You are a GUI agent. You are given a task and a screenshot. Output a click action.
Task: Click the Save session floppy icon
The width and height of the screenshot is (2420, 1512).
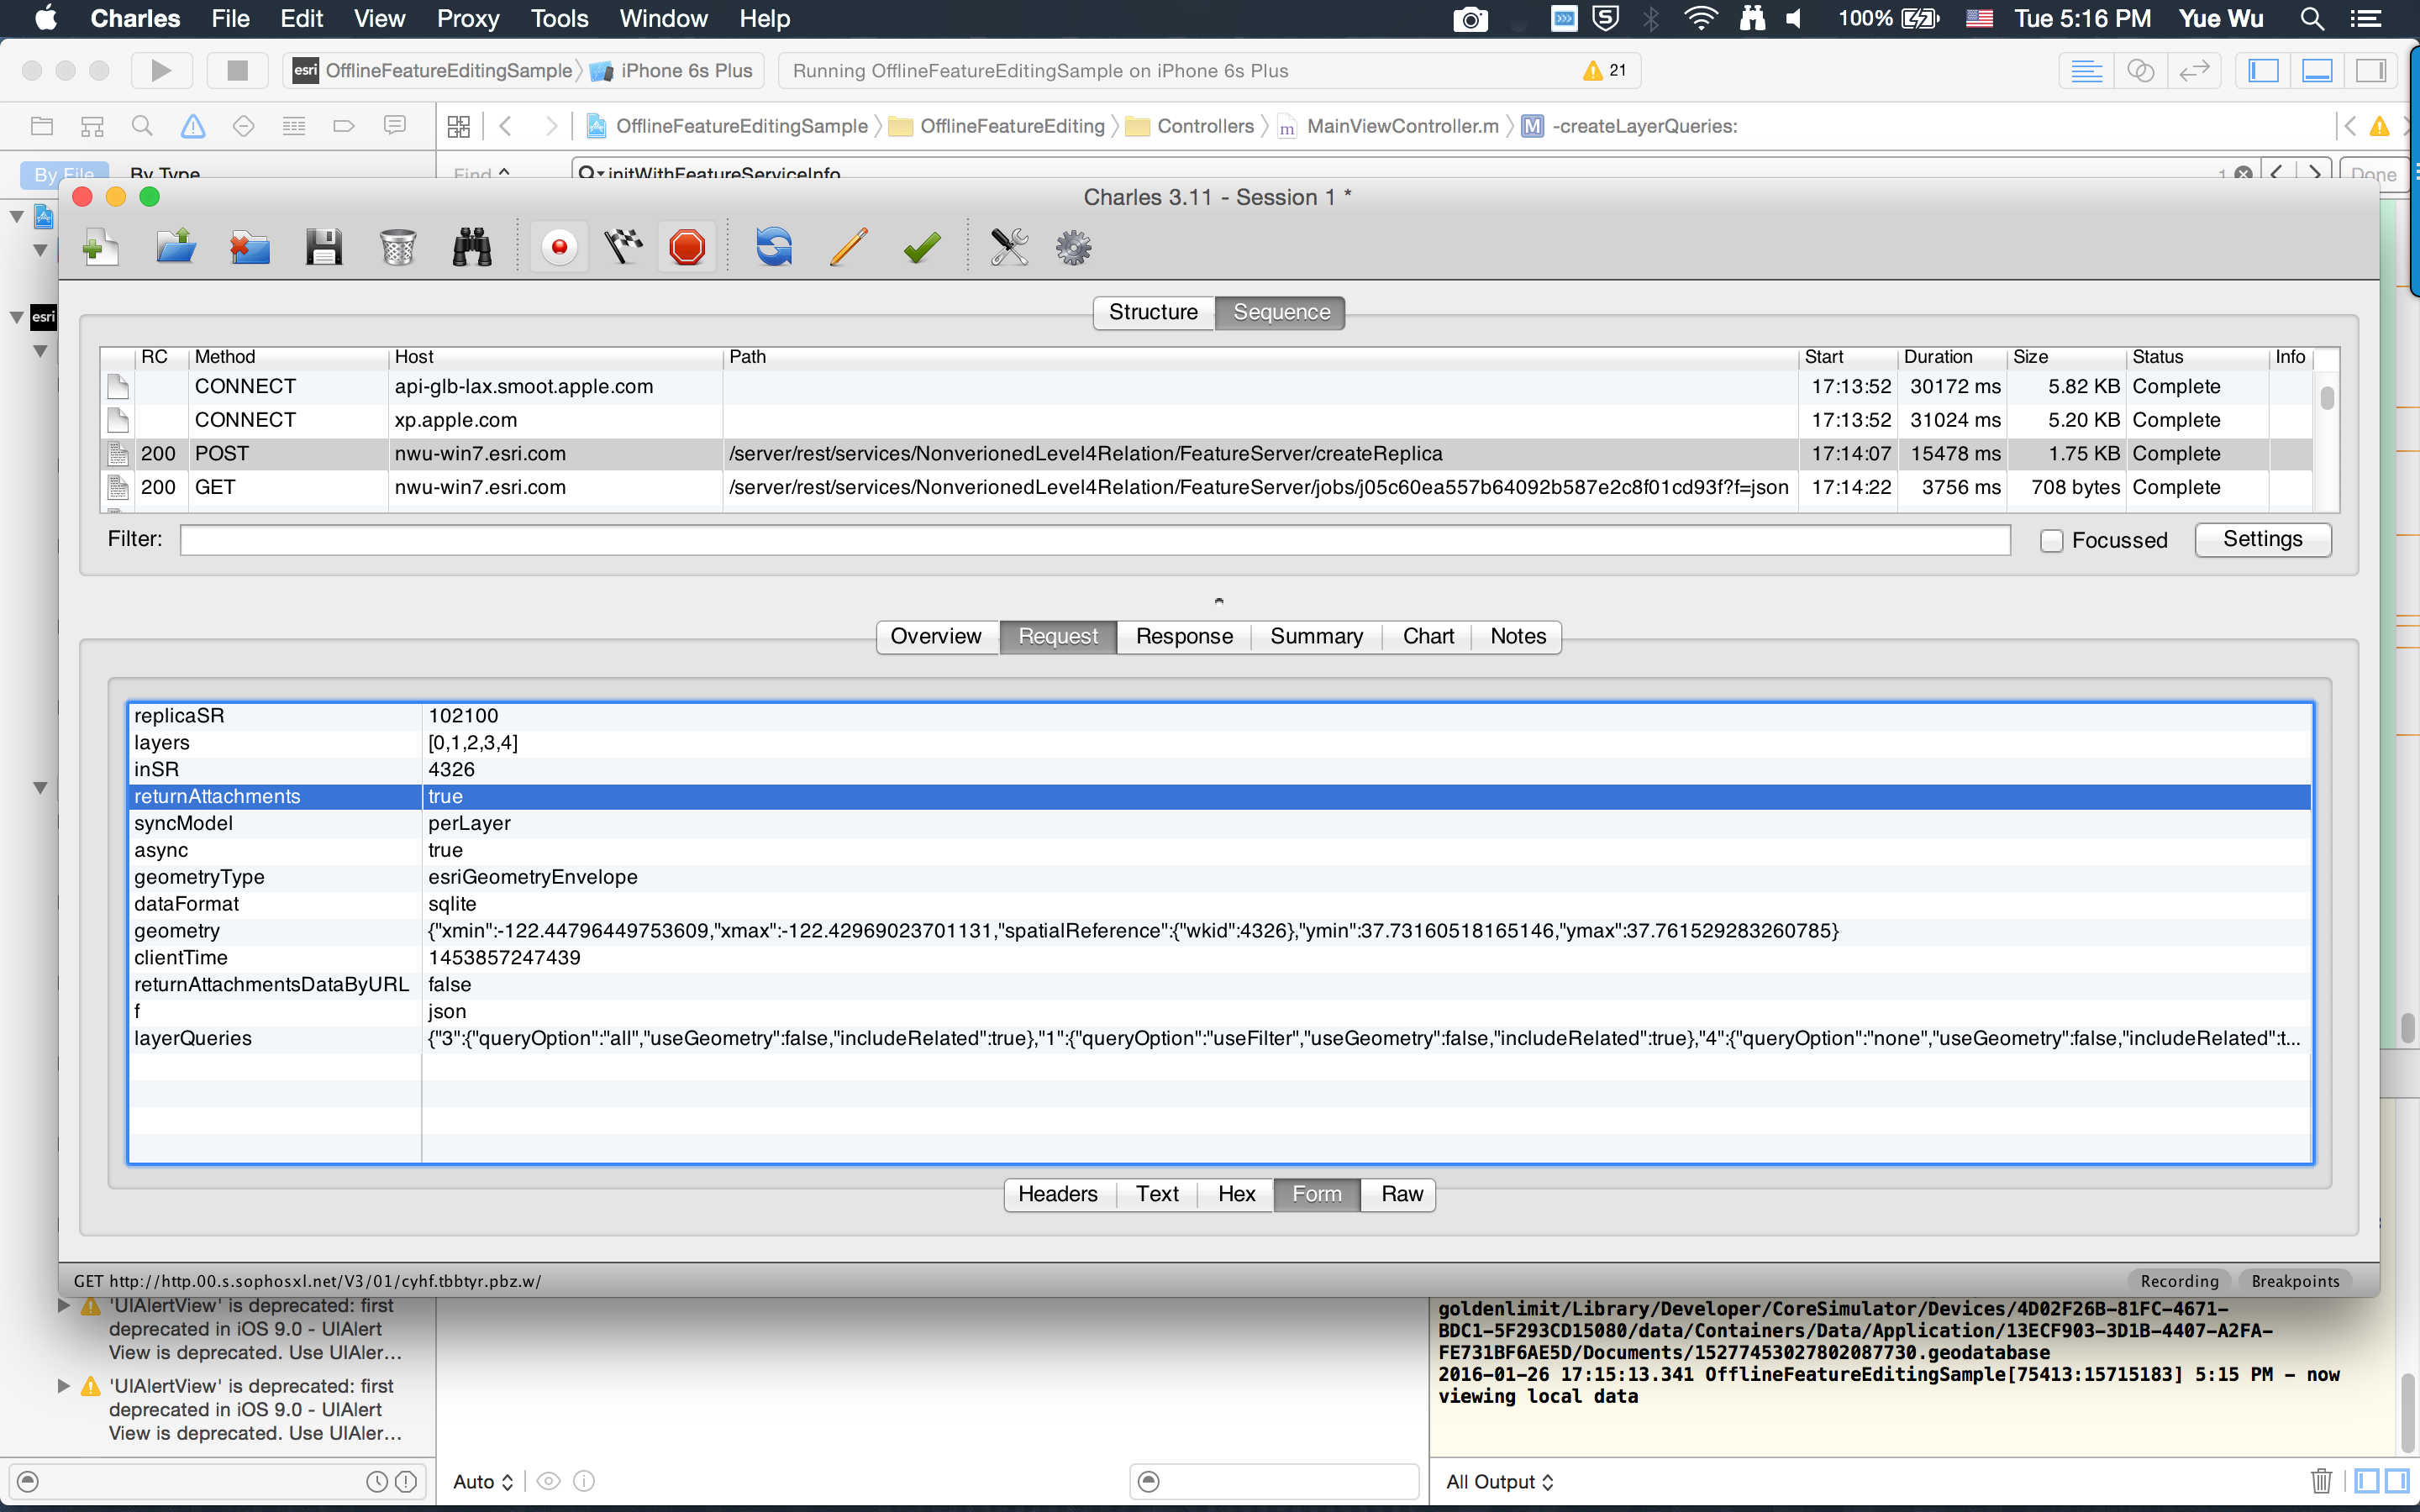tap(323, 246)
